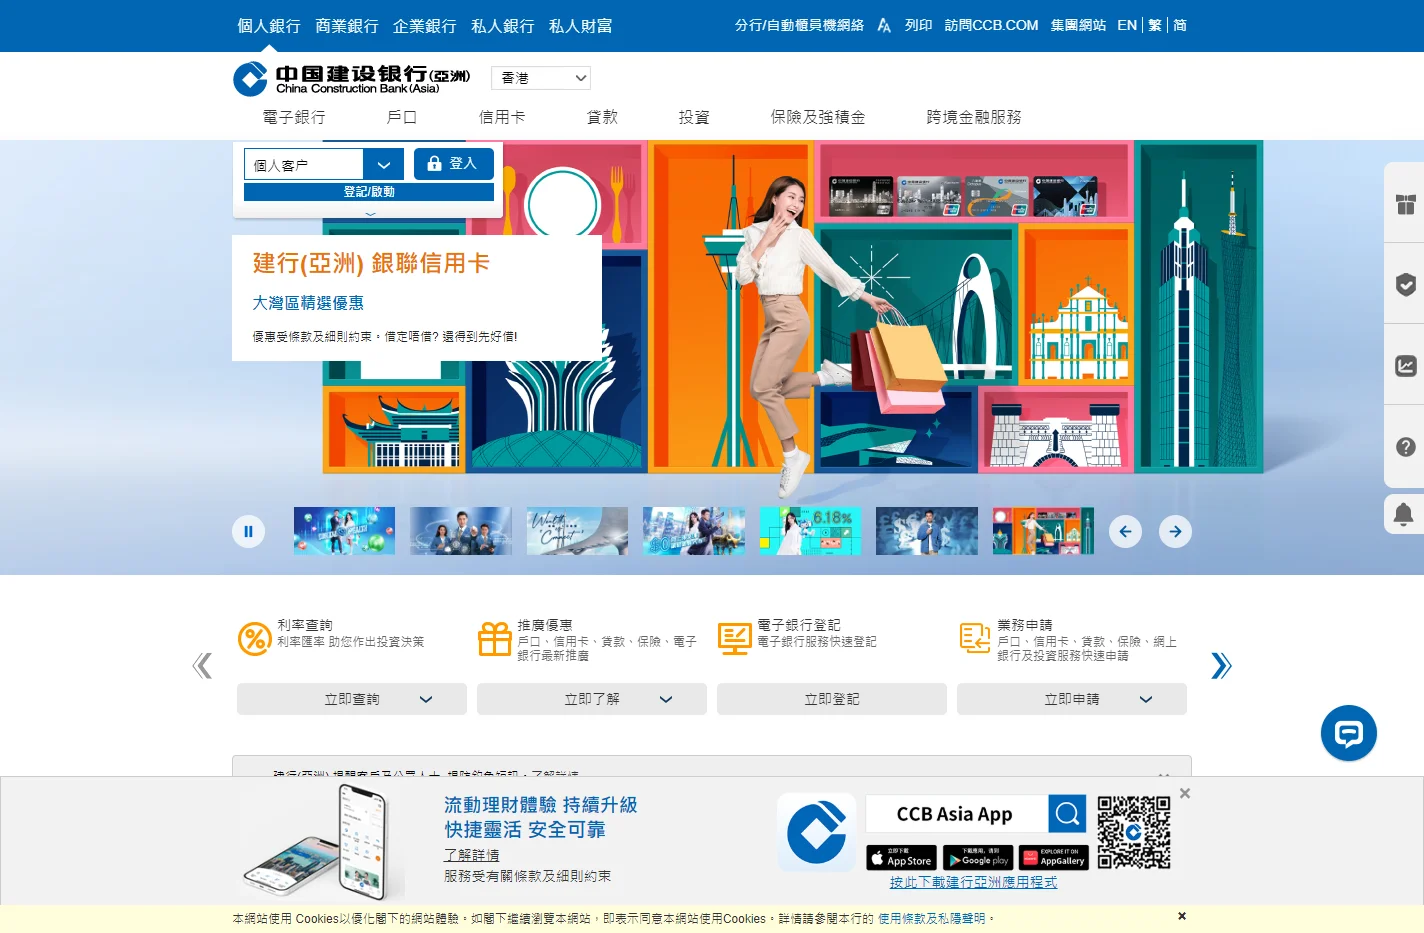Click the app download QR code
This screenshot has width=1424, height=933.
pyautogui.click(x=1134, y=832)
